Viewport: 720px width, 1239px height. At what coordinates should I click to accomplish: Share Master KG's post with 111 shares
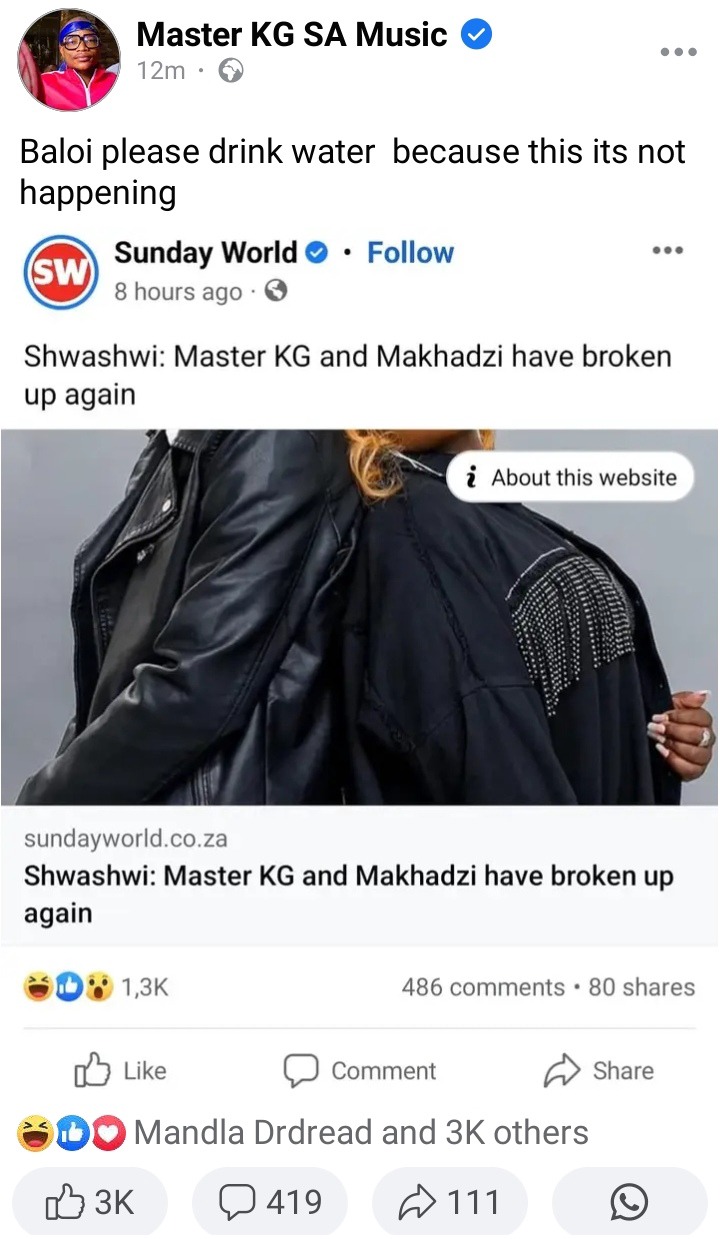(449, 1201)
